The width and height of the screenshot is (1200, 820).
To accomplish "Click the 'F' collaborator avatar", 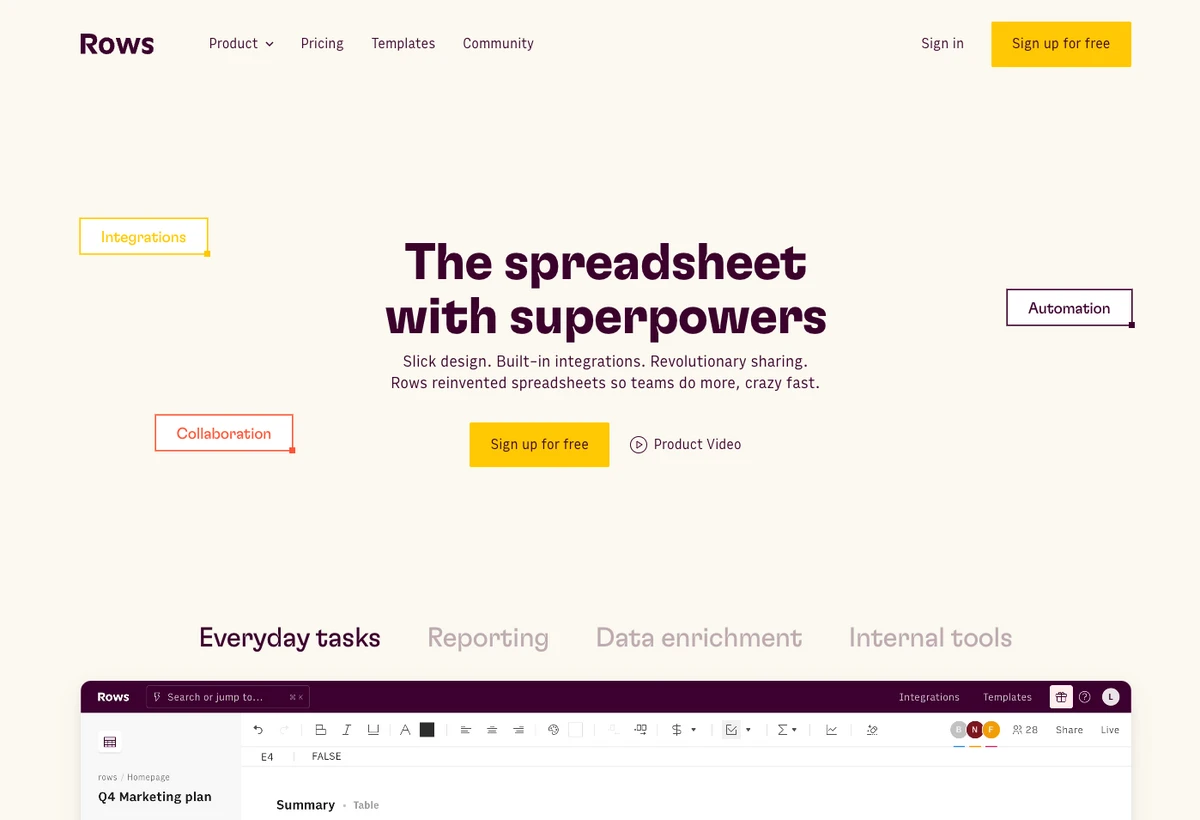I will tap(991, 730).
